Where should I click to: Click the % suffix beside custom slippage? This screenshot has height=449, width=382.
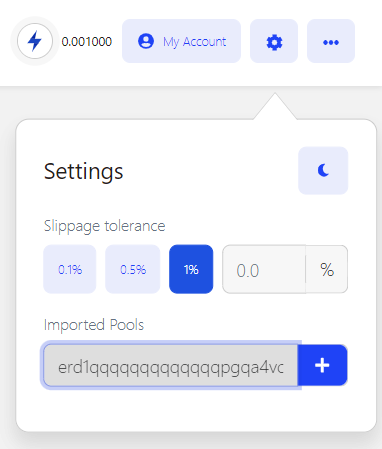(327, 269)
